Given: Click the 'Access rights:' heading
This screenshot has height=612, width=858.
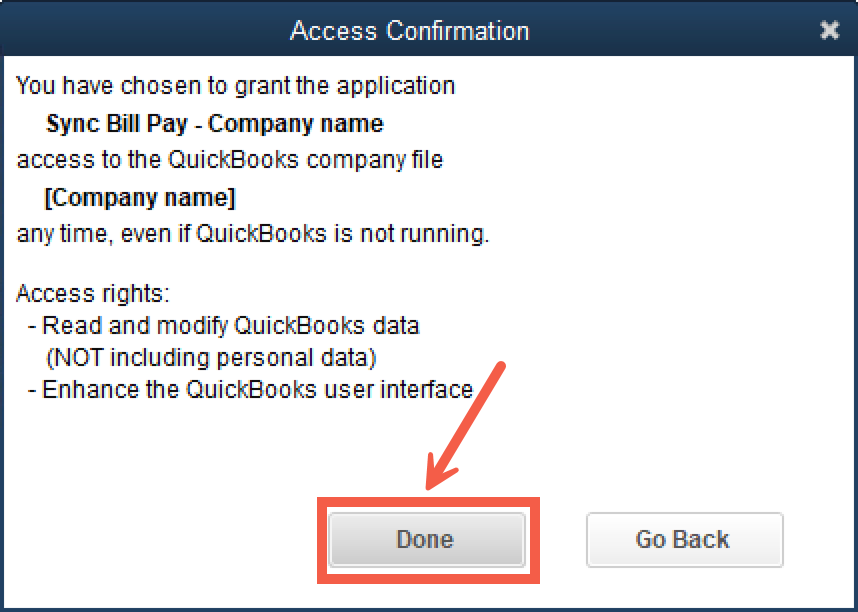Looking at the screenshot, I should 94,295.
